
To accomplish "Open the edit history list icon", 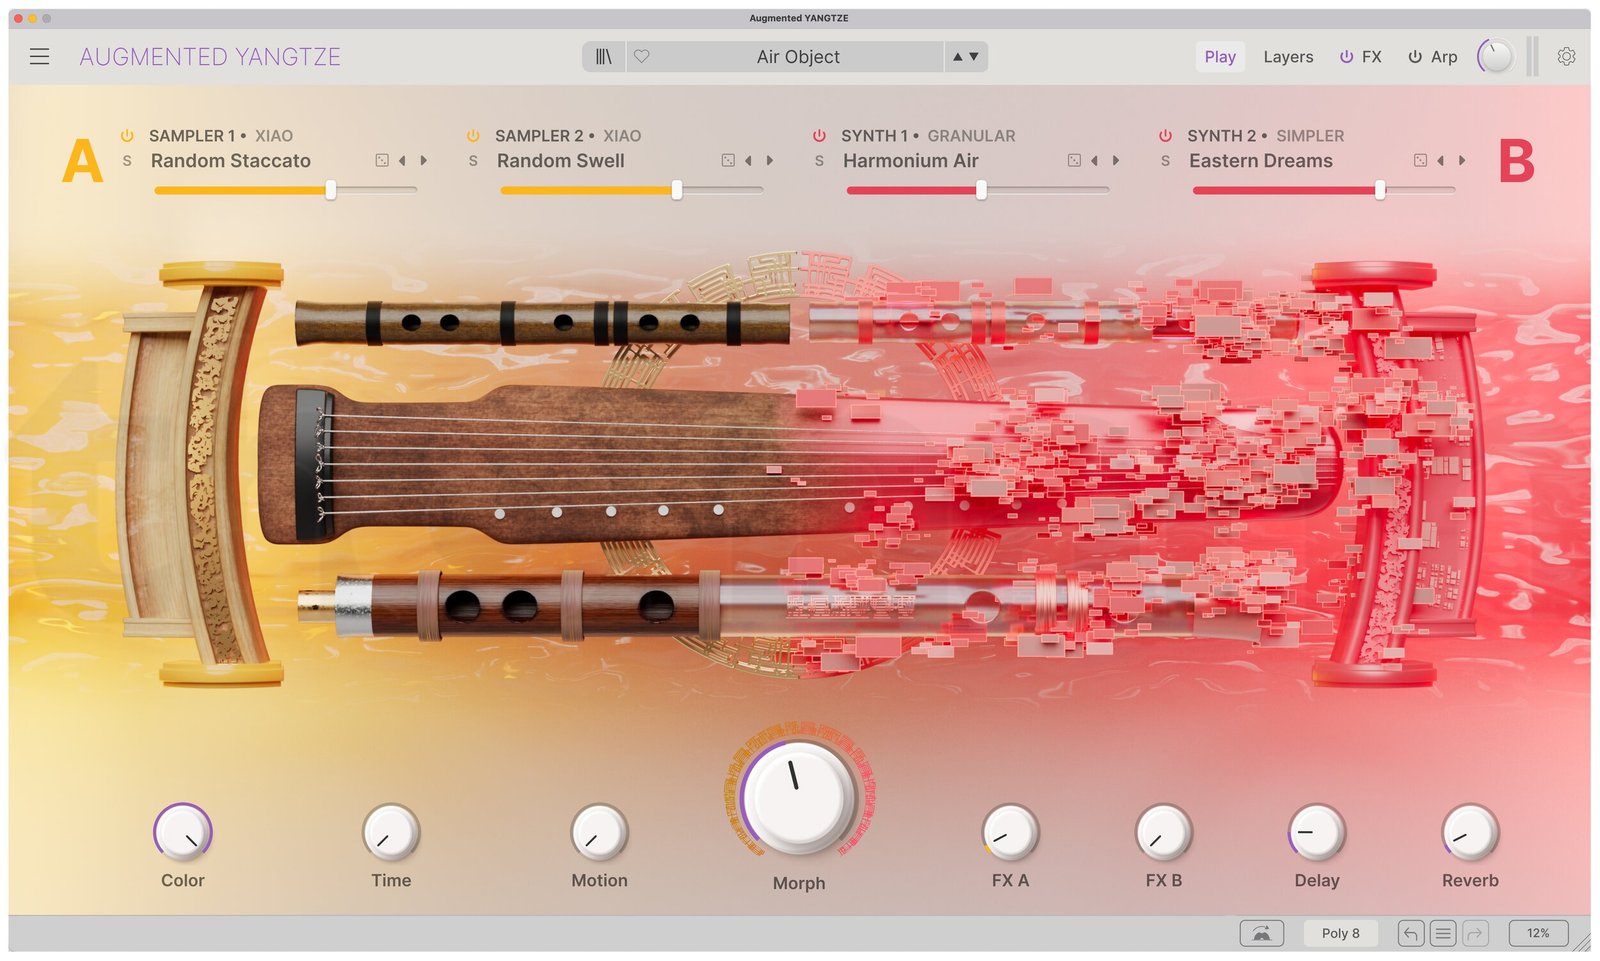I will pyautogui.click(x=1442, y=933).
